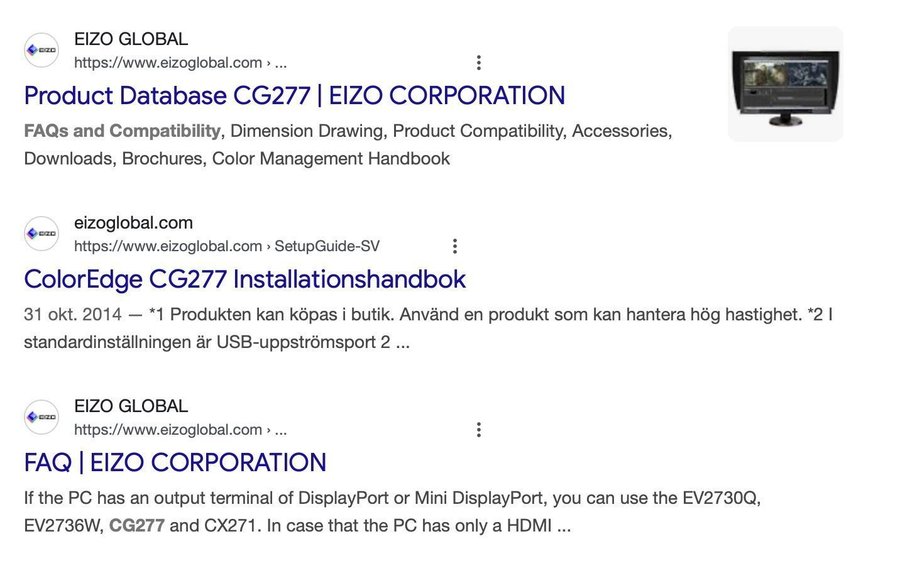This screenshot has width=900, height=564.
Task: Click "EIZO GLOBAL" site name above FAQ result
Action: pyautogui.click(x=131, y=407)
